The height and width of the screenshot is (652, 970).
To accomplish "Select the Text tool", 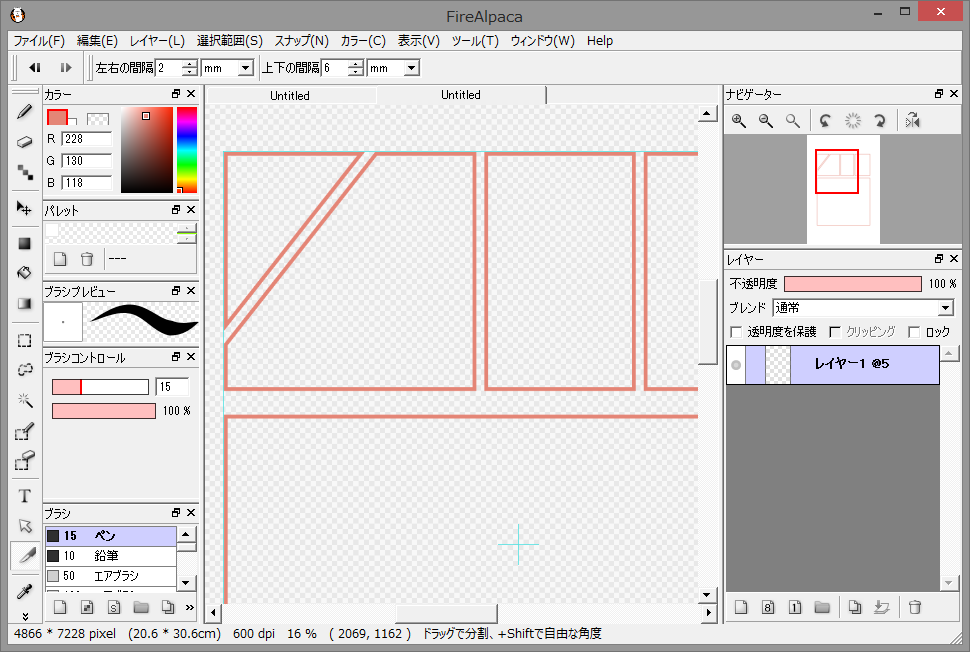I will (x=24, y=496).
